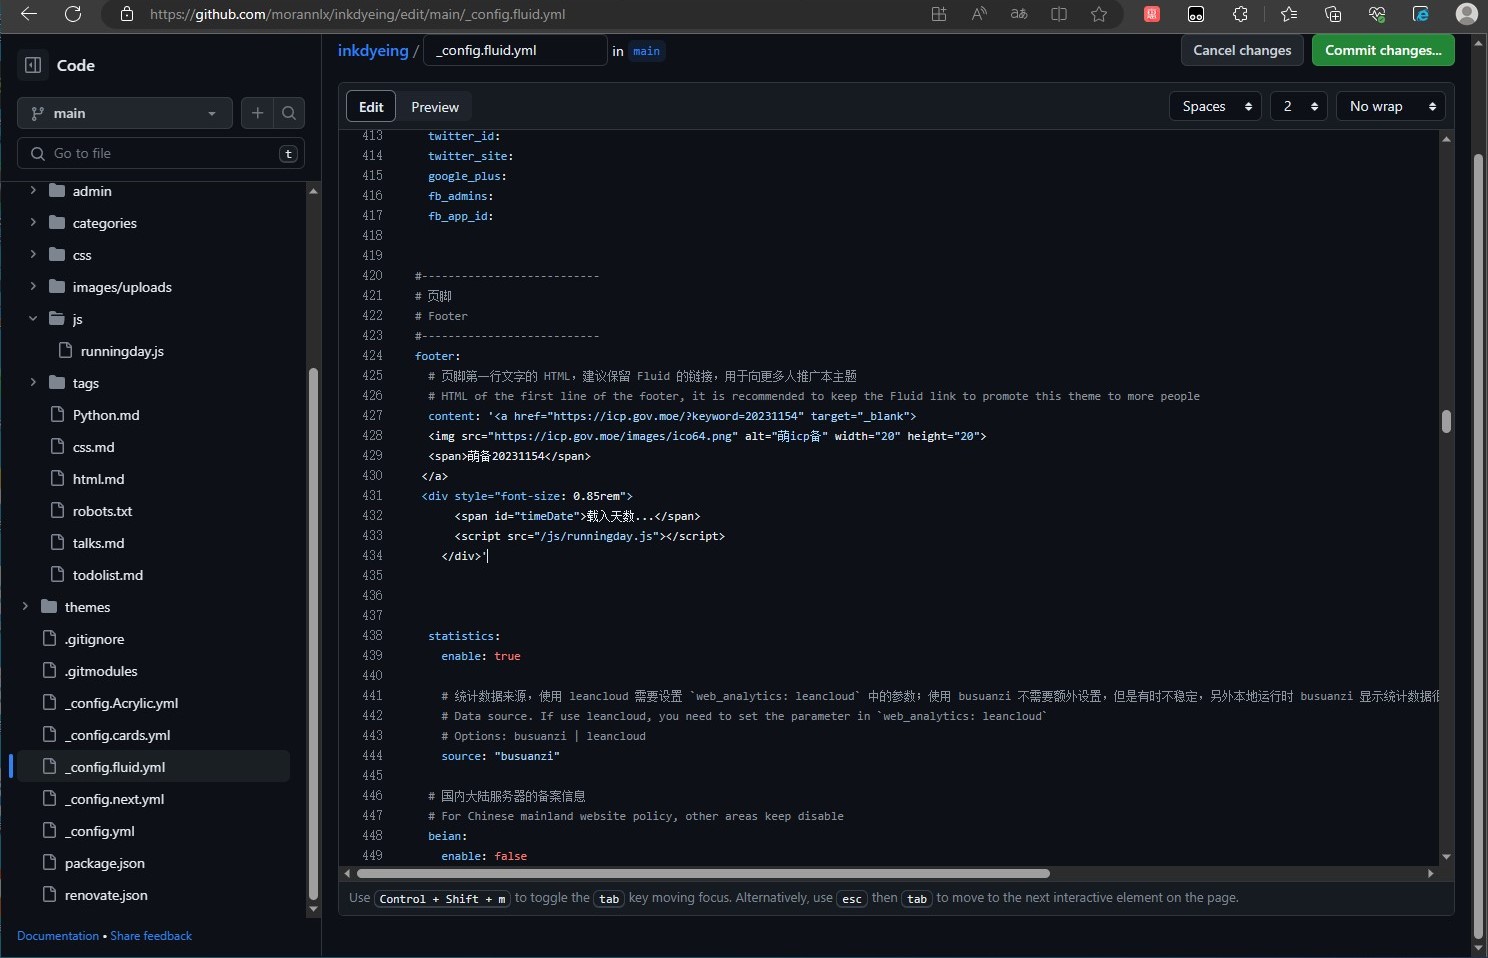Search this repository's files
This screenshot has width=1488, height=958.
[x=289, y=113]
